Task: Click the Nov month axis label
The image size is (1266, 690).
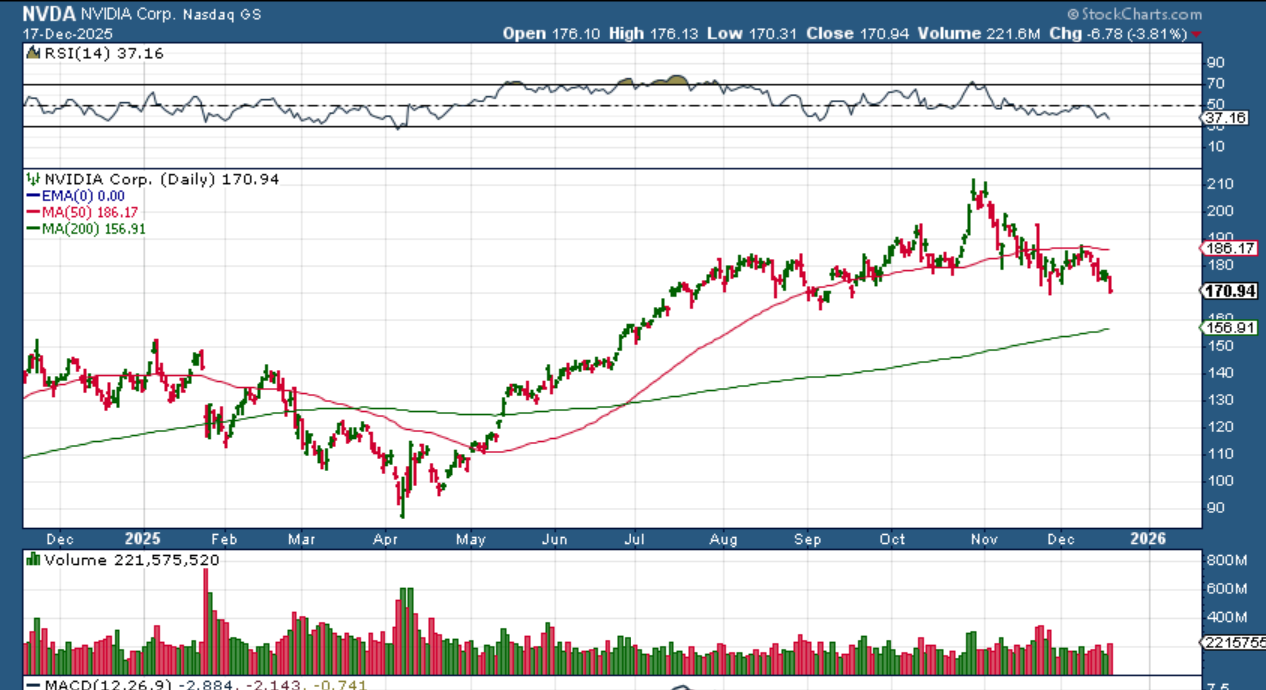Action: point(984,539)
